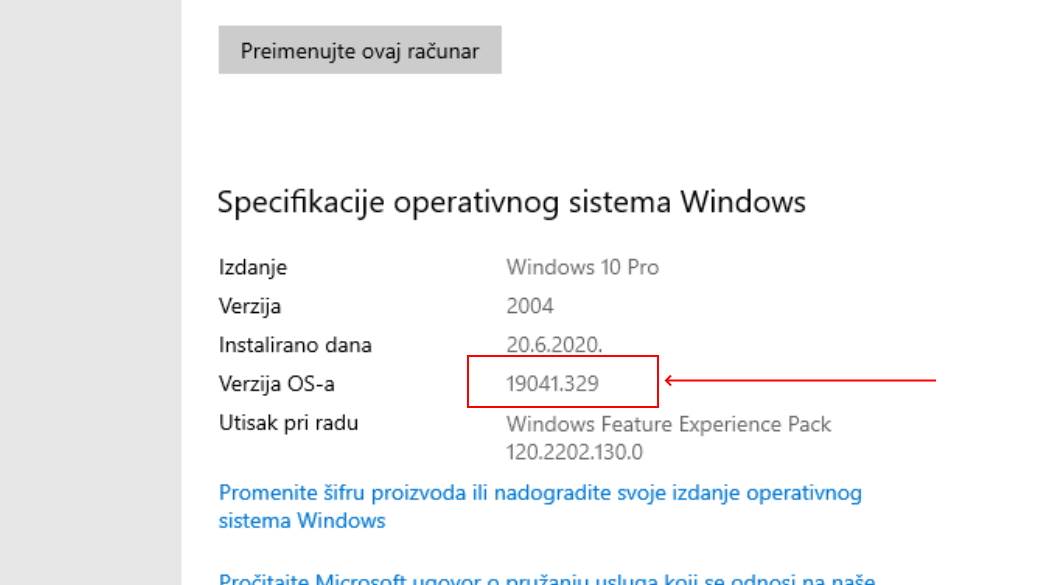Click the Preimenujte ovaj računar button
Image resolution: width=1040 pixels, height=585 pixels.
pos(360,51)
